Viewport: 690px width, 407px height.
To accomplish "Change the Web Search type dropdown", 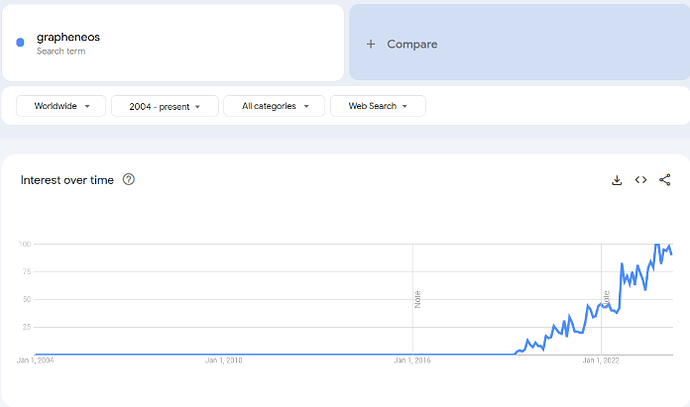I will pyautogui.click(x=378, y=106).
